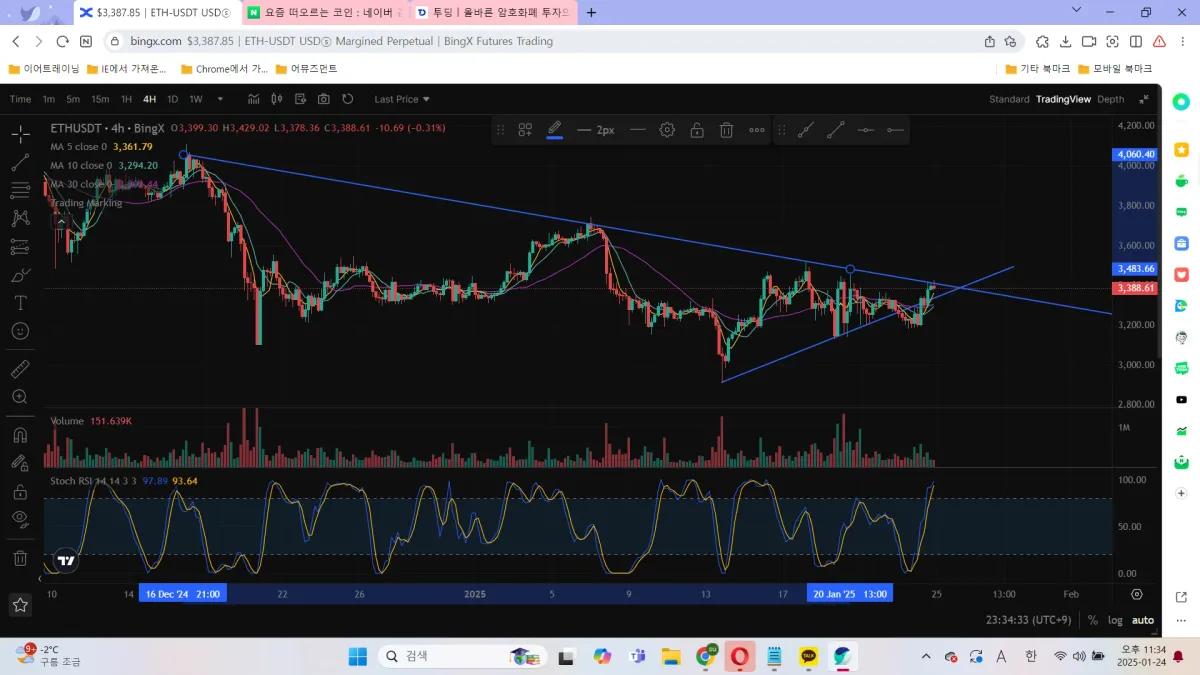Image resolution: width=1200 pixels, height=675 pixels.
Task: Select the measure ruler tool
Action: [20, 369]
